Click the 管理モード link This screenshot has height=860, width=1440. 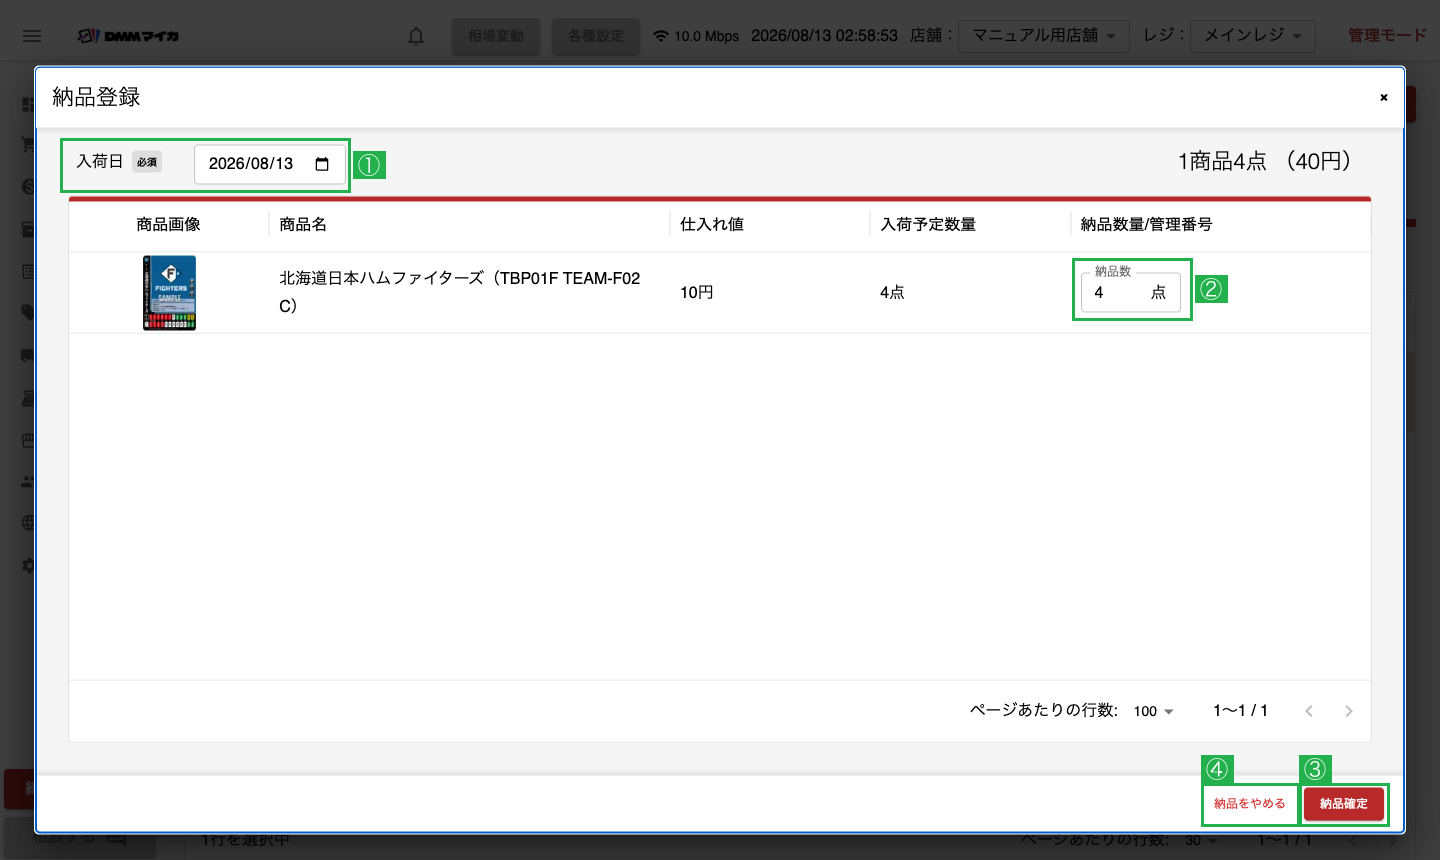coord(1387,36)
